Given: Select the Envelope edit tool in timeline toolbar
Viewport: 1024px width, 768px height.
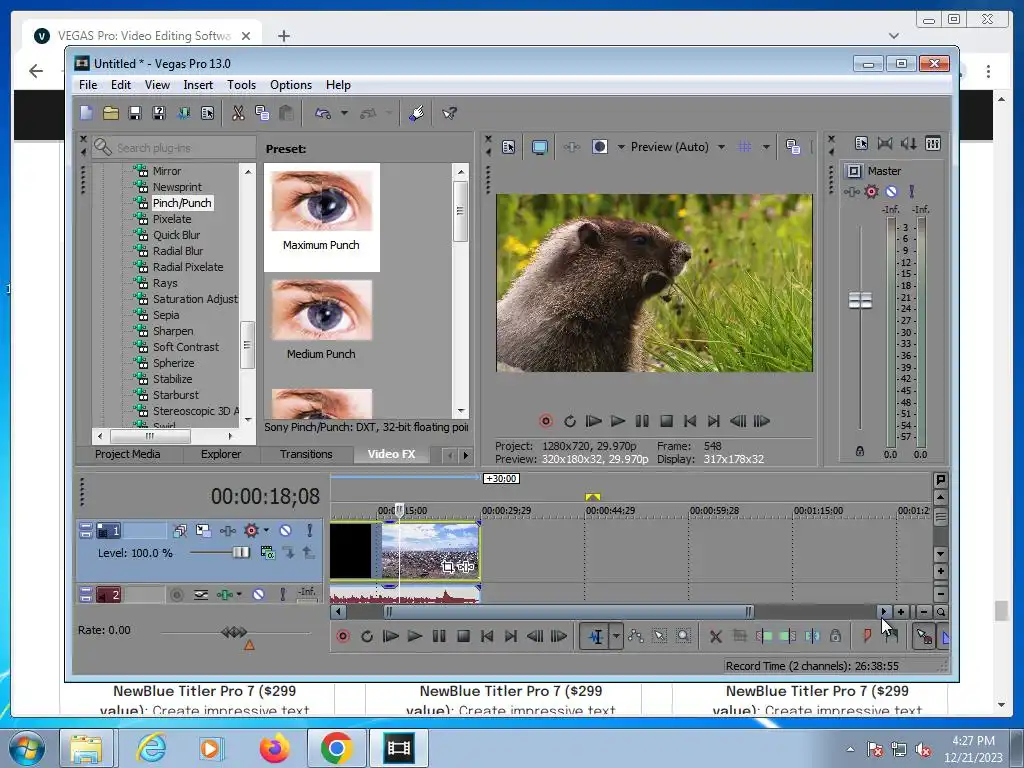Looking at the screenshot, I should coord(635,636).
